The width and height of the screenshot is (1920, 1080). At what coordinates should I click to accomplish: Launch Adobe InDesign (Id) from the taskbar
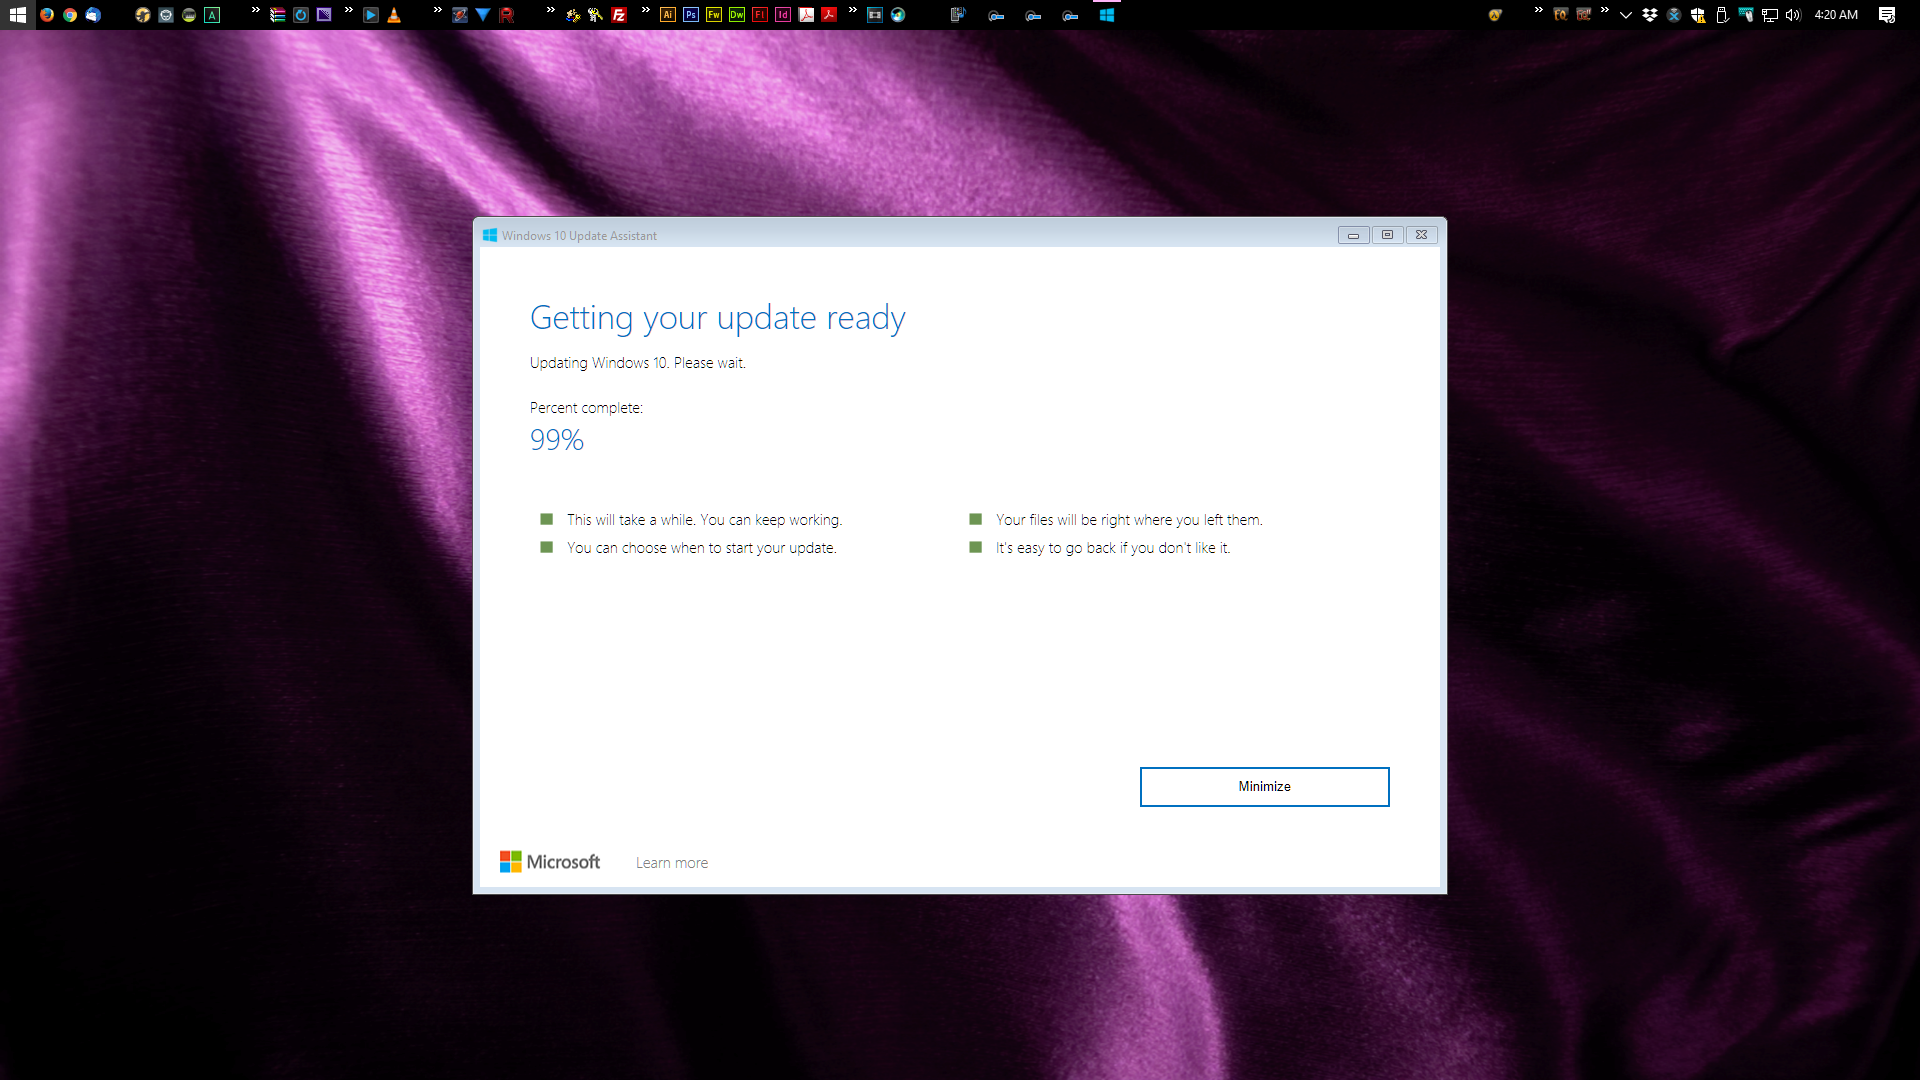click(x=783, y=15)
